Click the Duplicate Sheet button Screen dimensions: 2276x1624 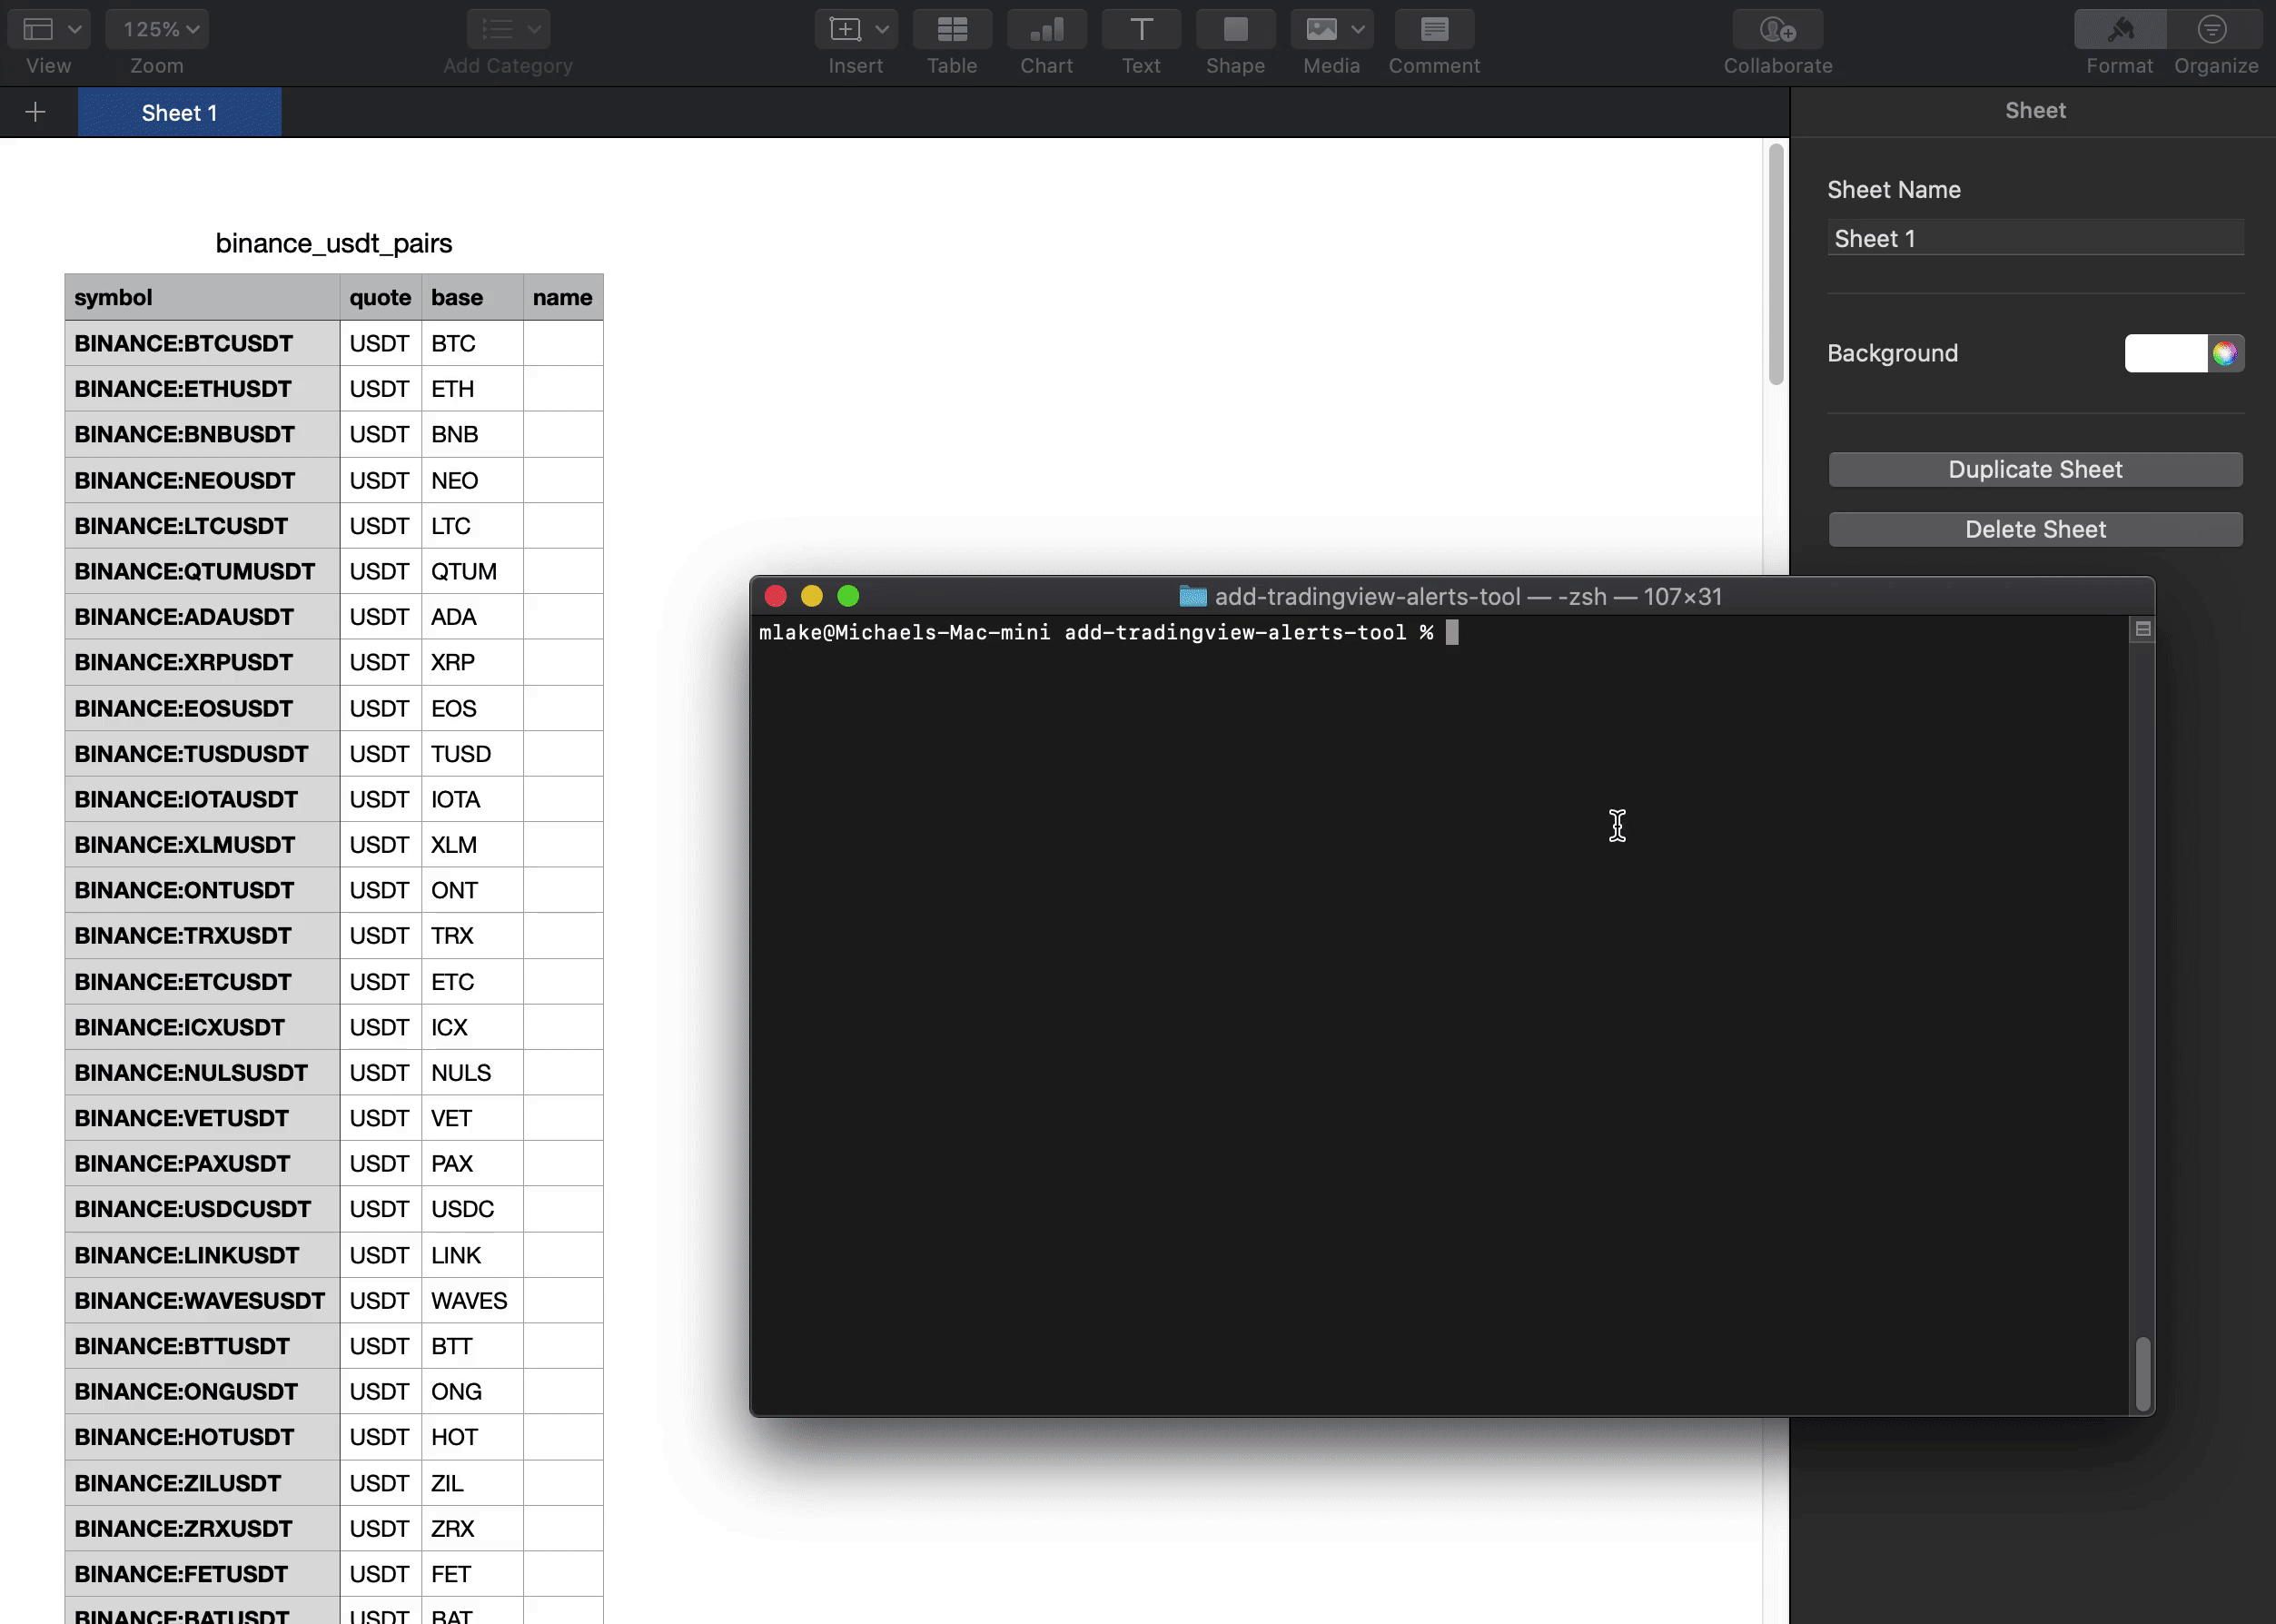[x=2035, y=470]
